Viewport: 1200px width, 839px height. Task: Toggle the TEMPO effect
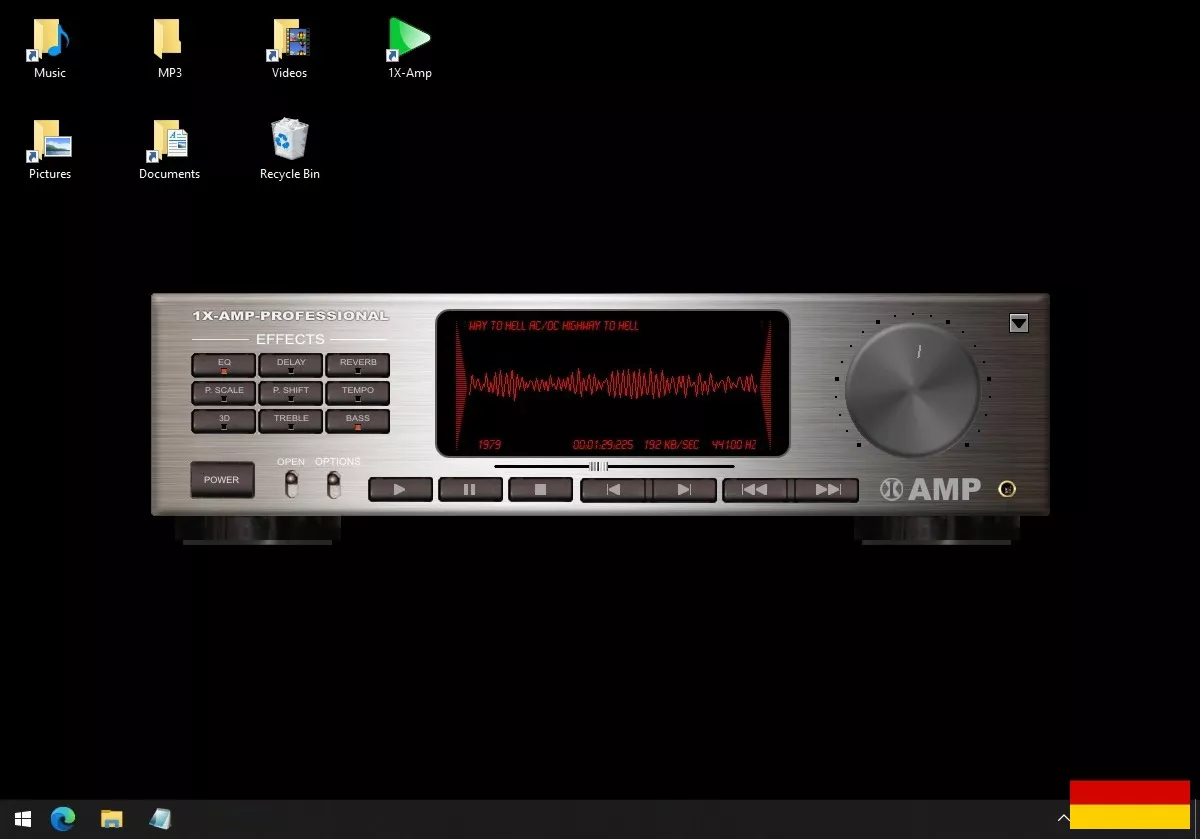[358, 393]
